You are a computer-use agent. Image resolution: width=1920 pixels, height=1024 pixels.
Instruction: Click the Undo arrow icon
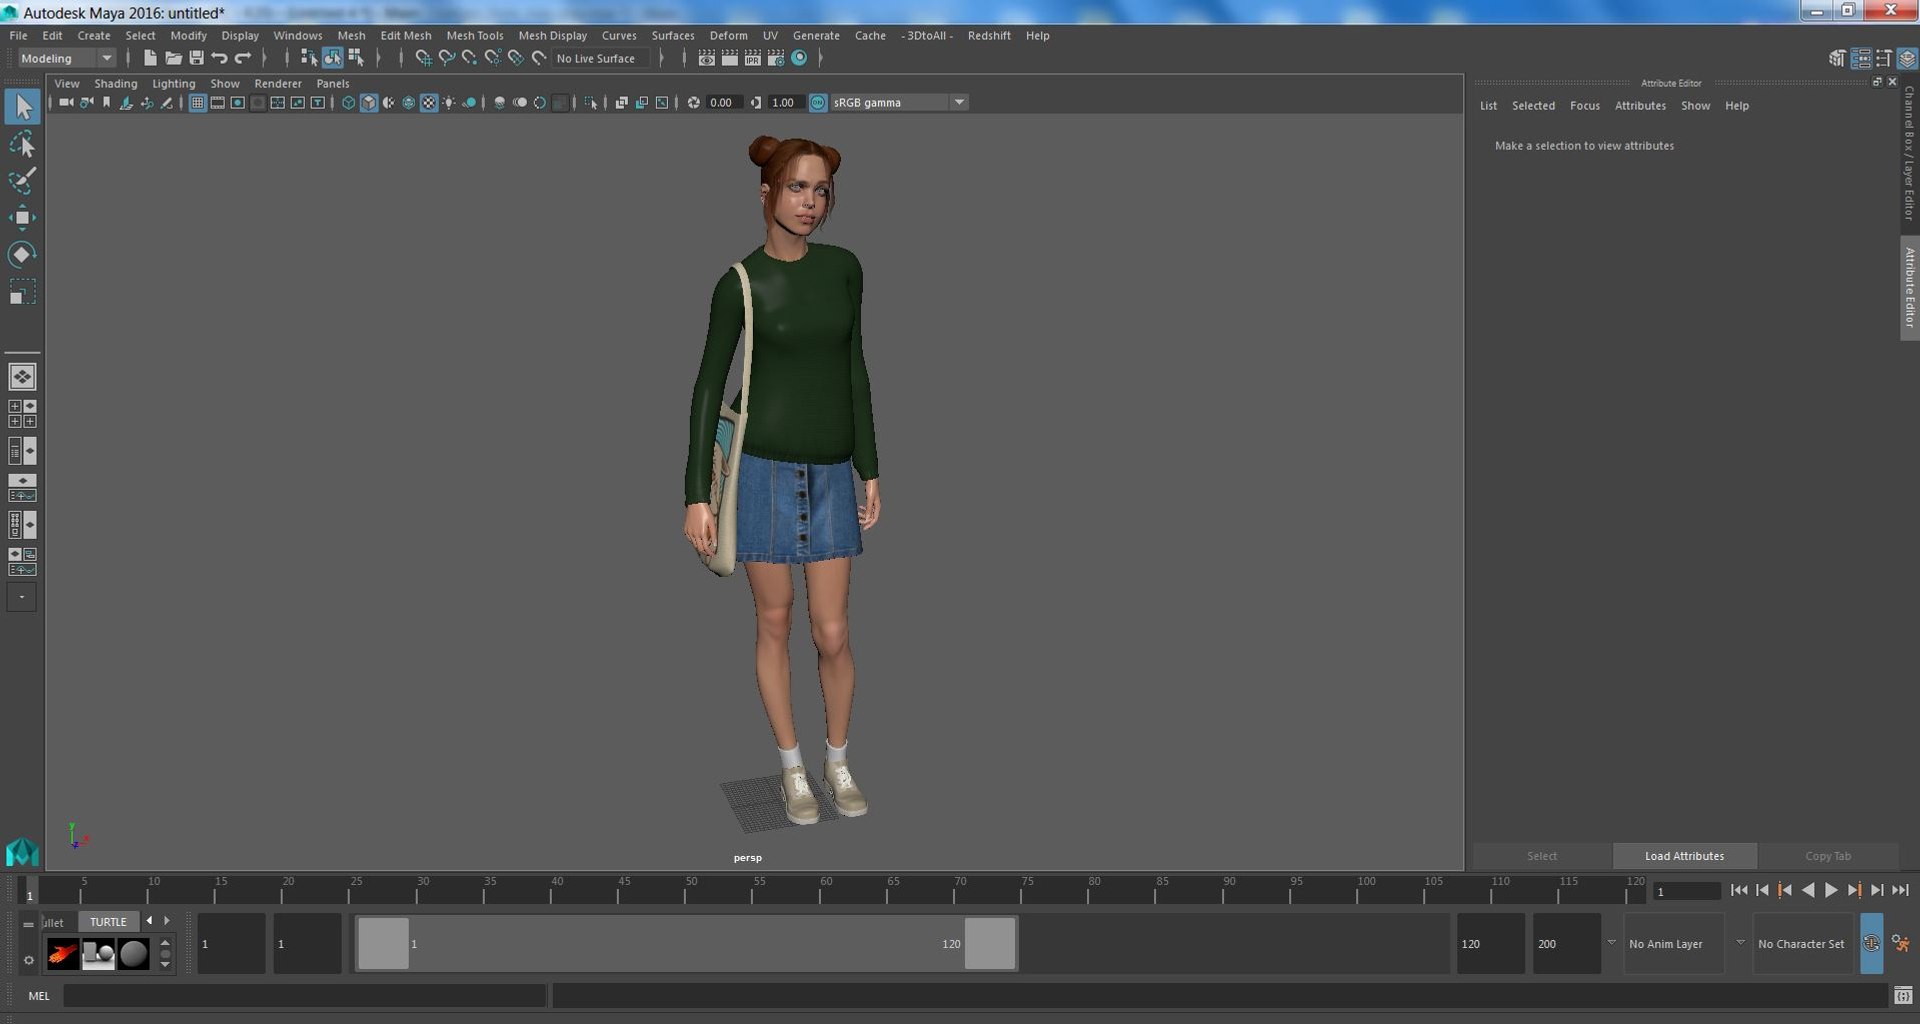[220, 58]
